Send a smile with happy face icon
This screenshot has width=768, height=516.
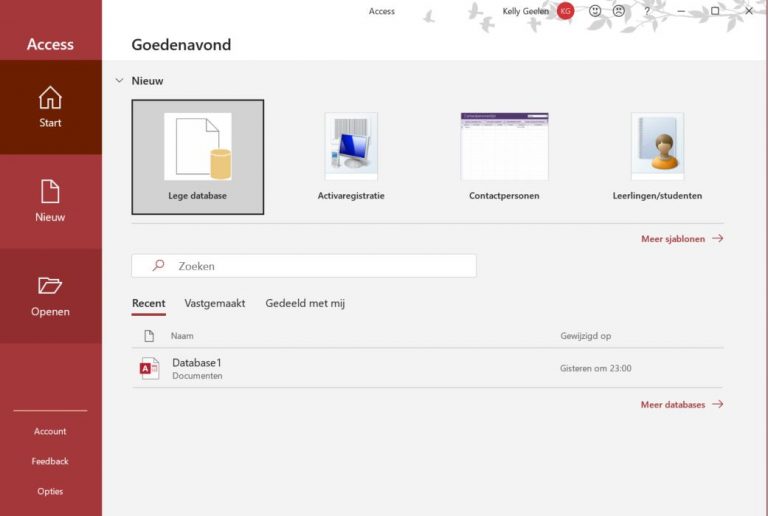(595, 11)
